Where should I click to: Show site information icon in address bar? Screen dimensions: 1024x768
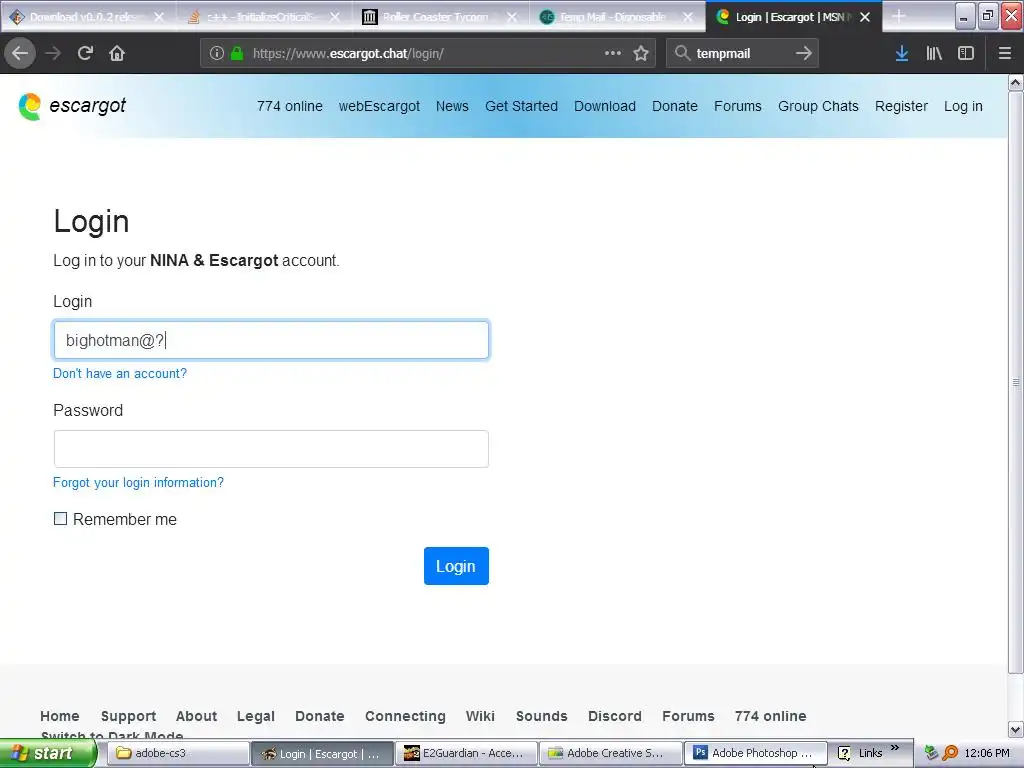pyautogui.click(x=217, y=54)
